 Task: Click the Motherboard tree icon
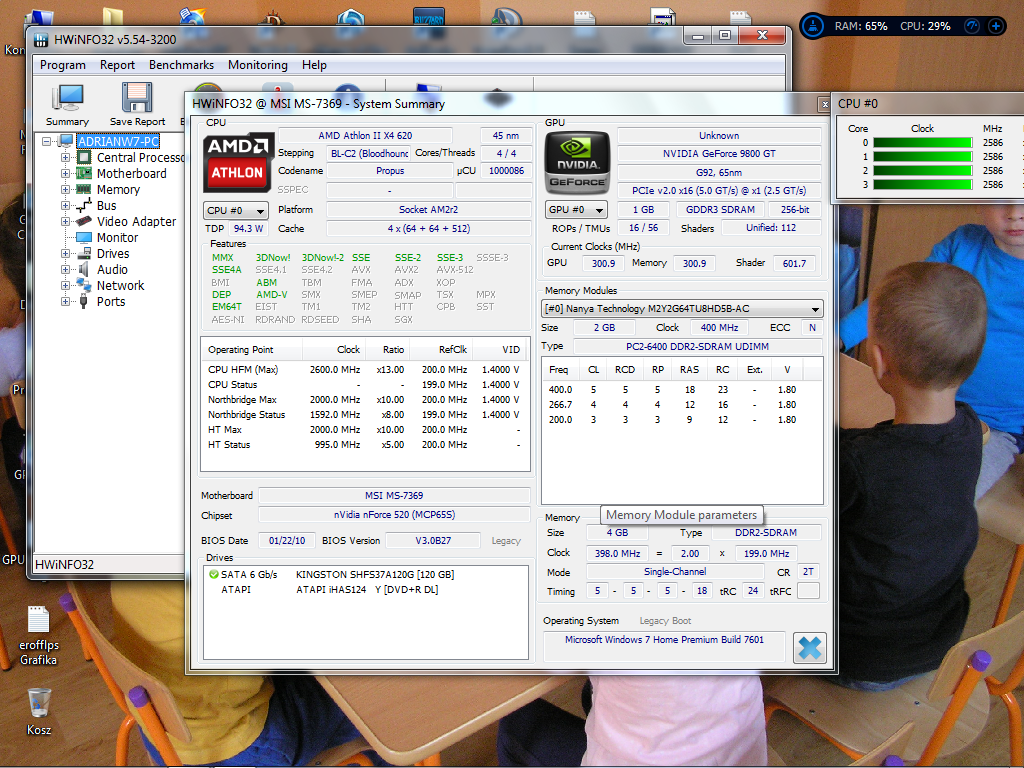tap(84, 174)
